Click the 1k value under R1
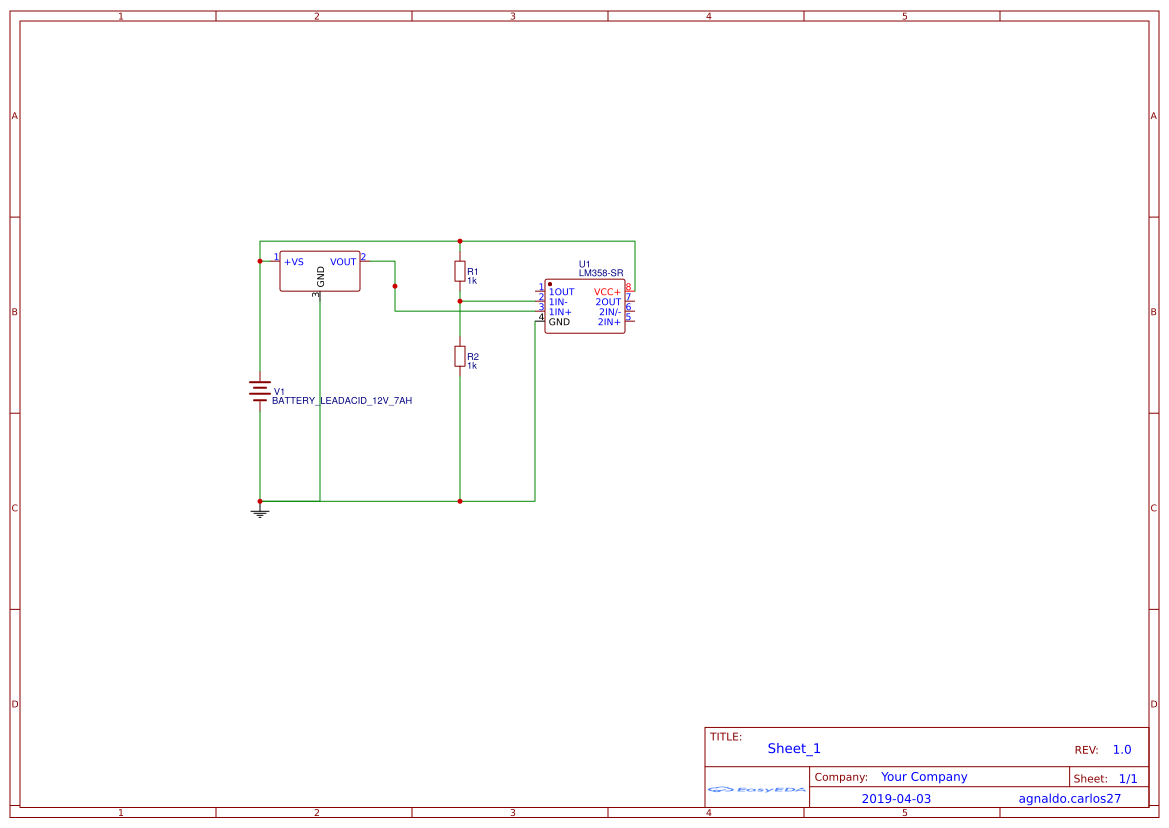 tap(472, 281)
